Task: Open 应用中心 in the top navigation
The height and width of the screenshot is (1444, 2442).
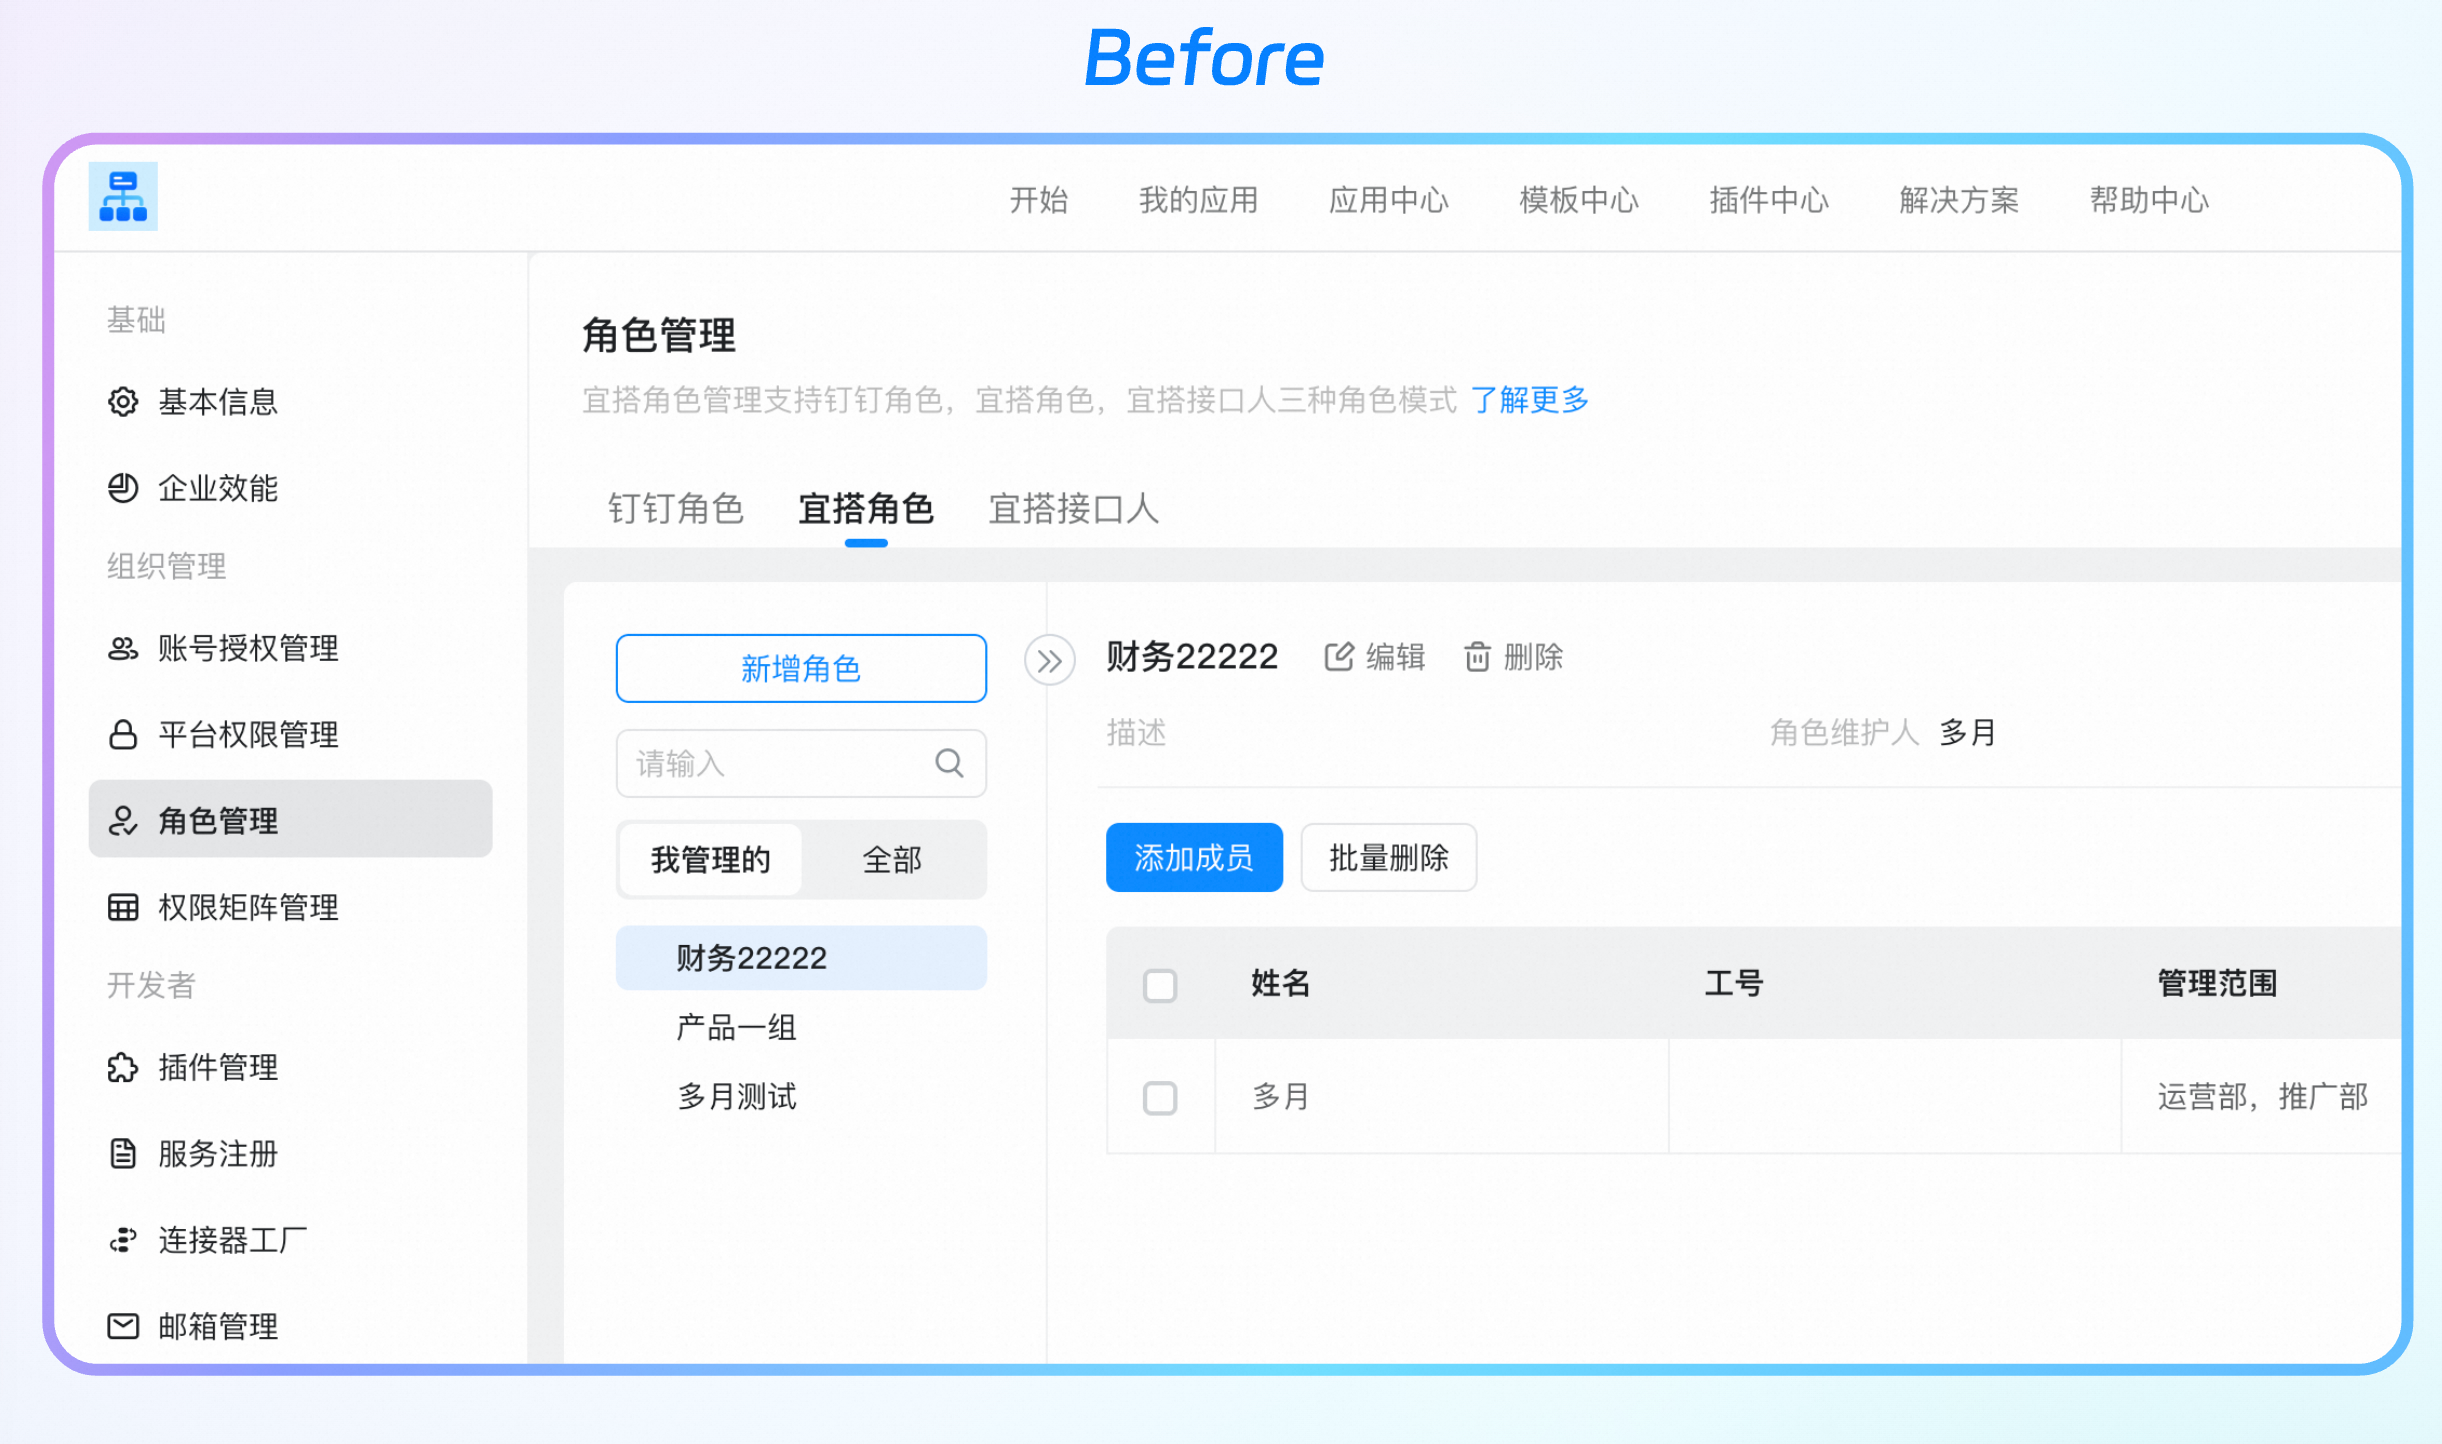Action: 1389,200
